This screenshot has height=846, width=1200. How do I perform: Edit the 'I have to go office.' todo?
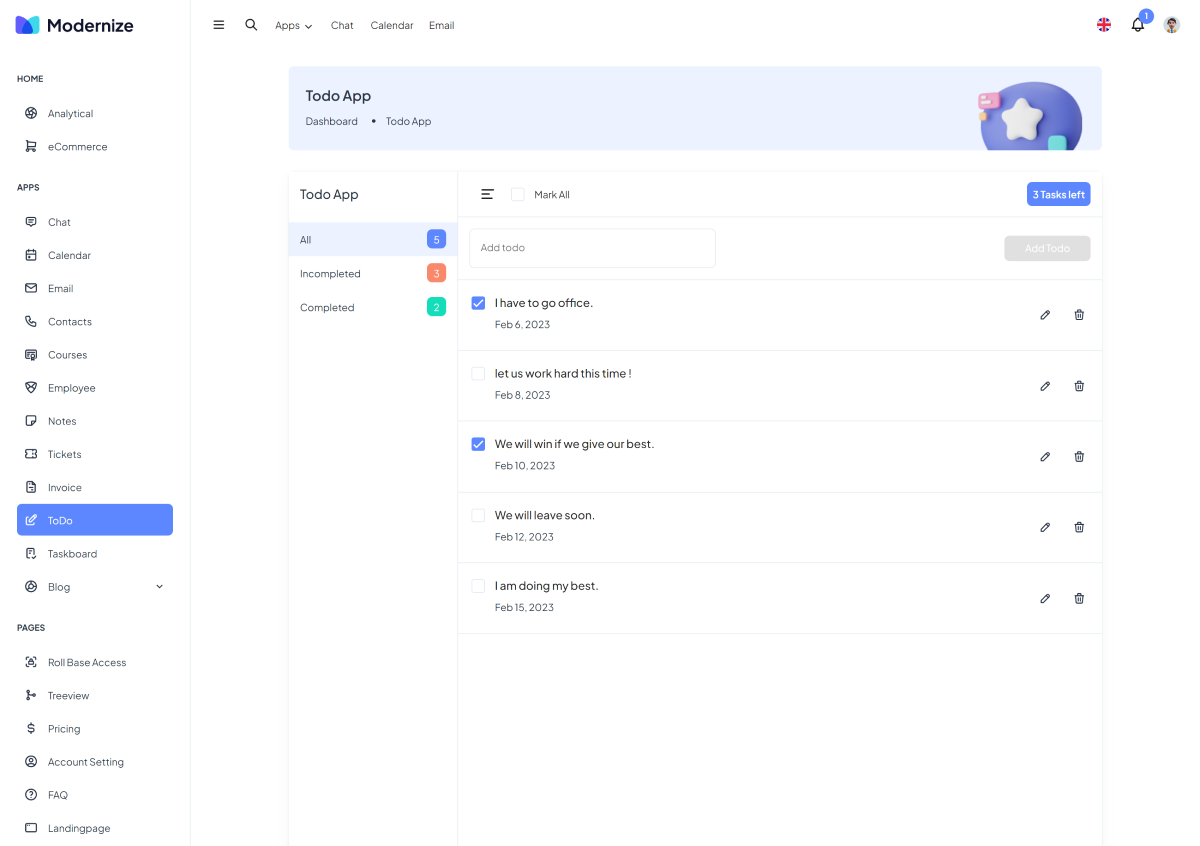click(x=1045, y=315)
